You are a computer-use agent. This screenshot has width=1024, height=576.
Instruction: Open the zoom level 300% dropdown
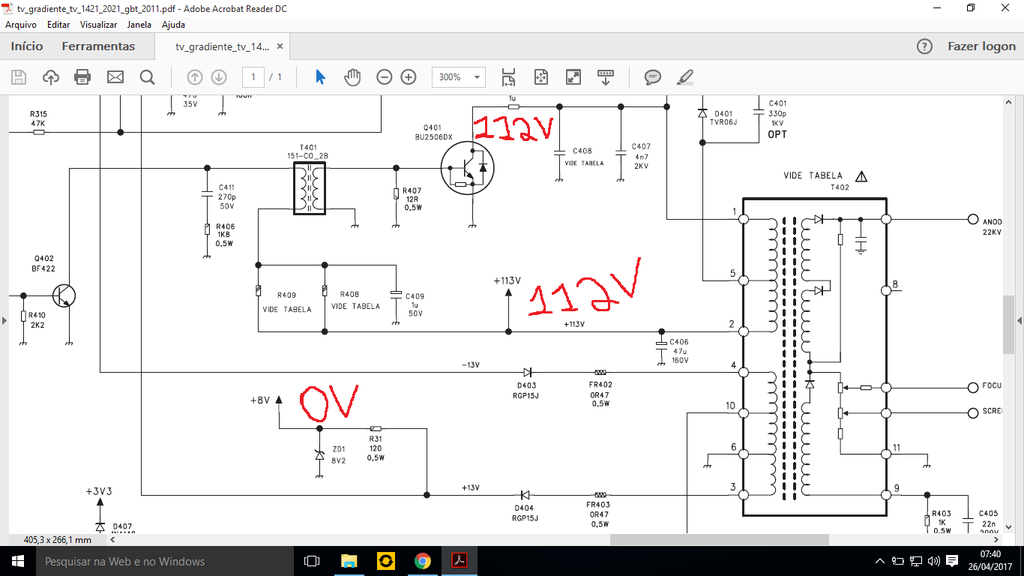(477, 77)
